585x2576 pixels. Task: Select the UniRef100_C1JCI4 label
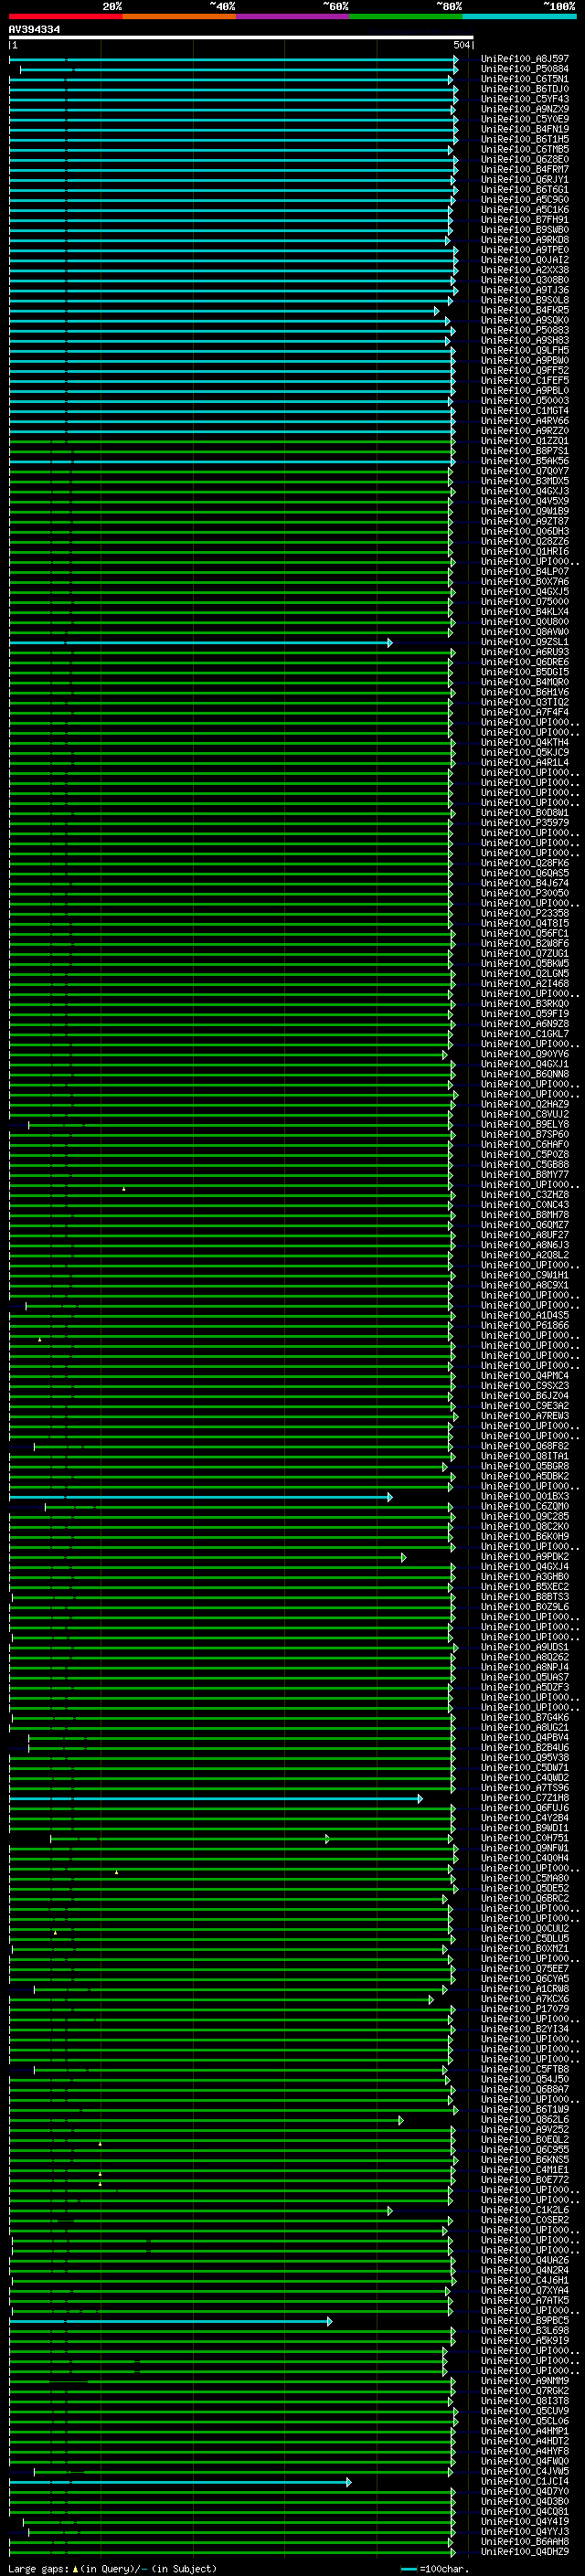pos(525,2482)
